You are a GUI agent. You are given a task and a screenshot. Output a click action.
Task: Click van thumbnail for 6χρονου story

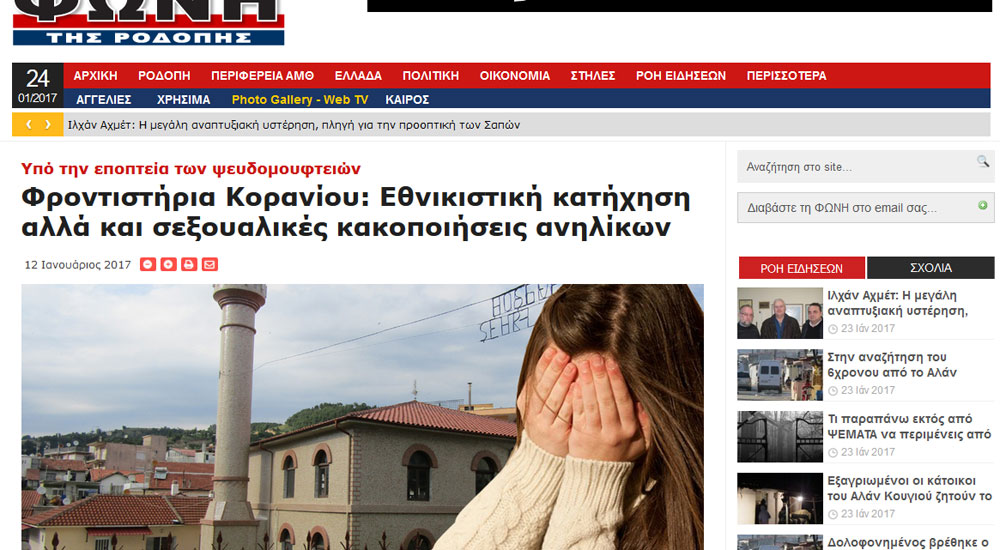click(x=780, y=375)
